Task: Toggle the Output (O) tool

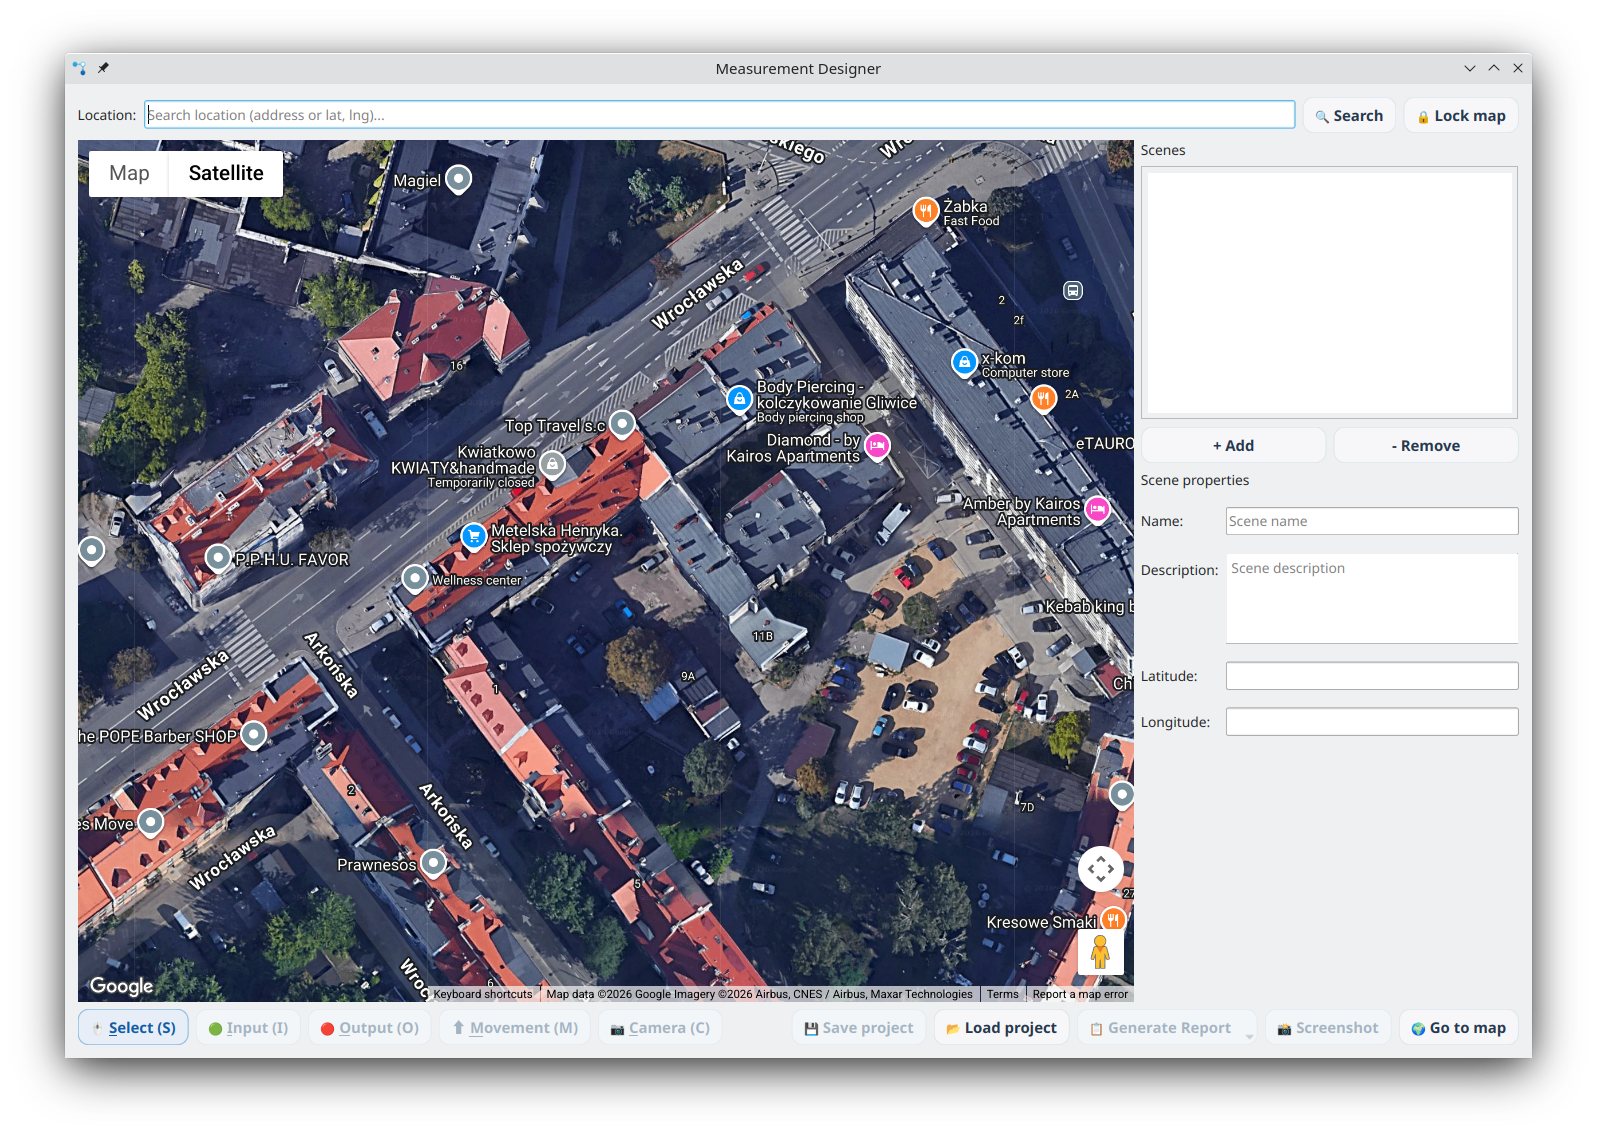Action: (x=370, y=1027)
